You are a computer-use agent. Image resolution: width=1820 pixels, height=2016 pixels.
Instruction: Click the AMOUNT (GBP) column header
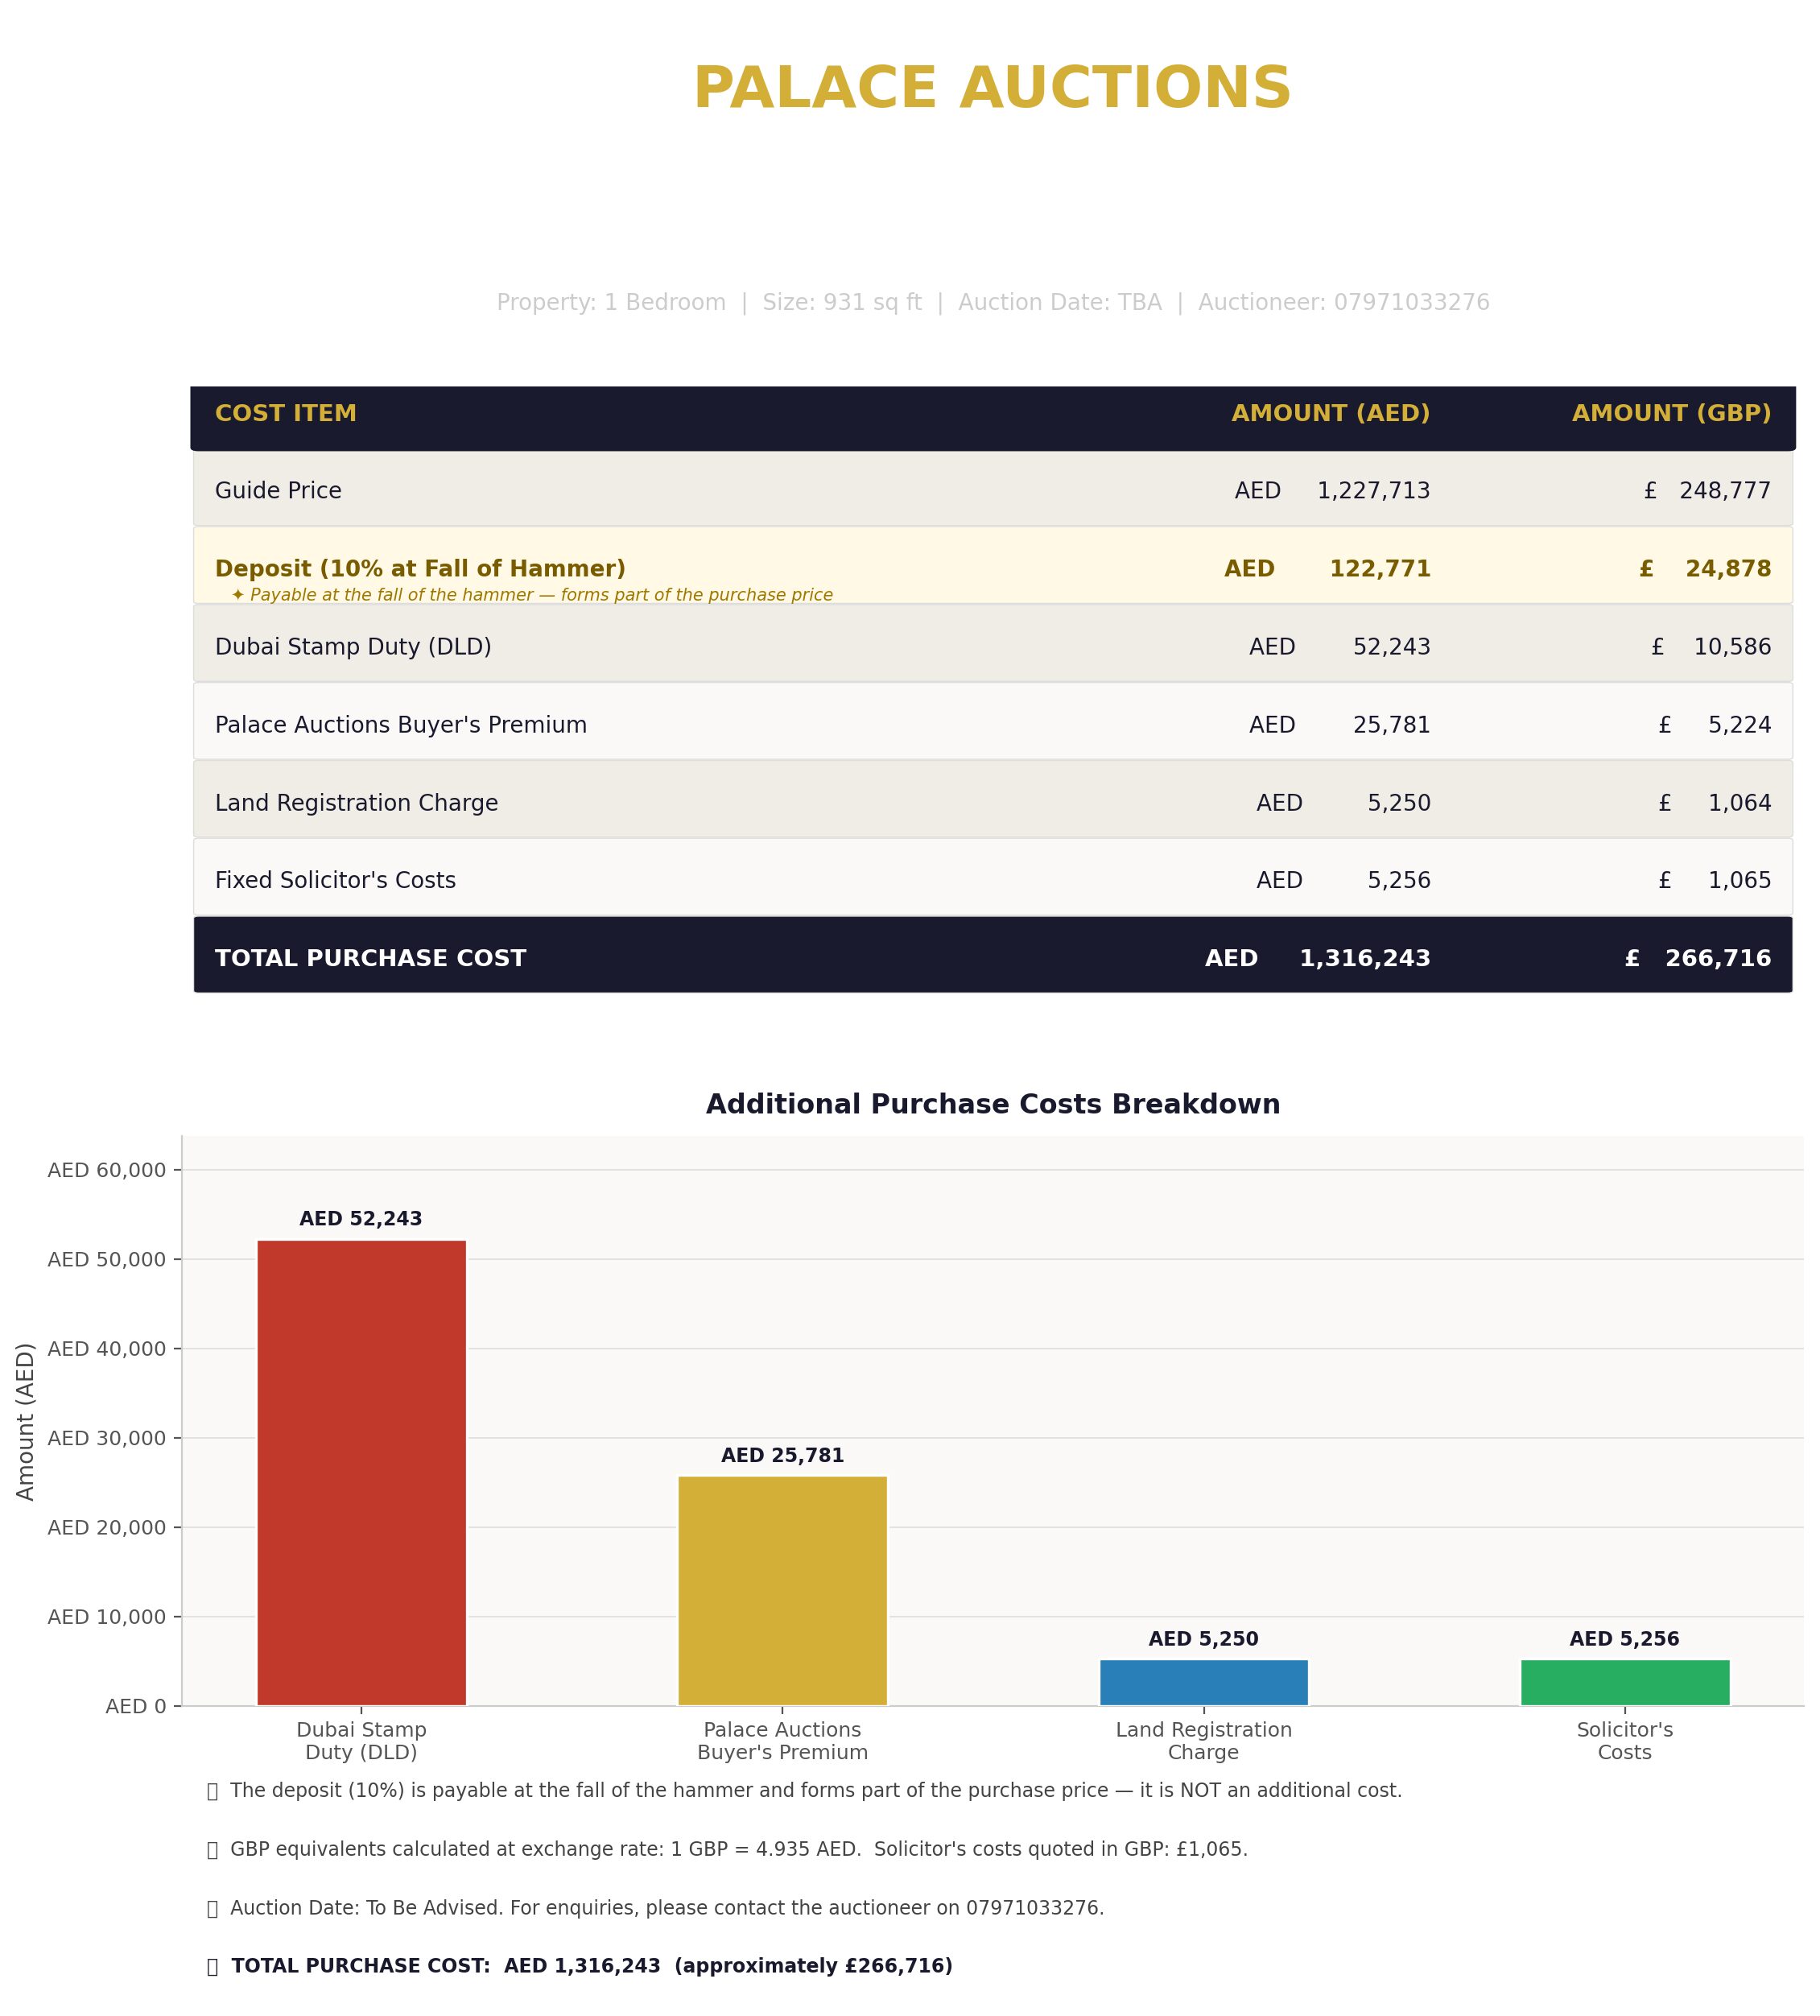[x=1670, y=414]
